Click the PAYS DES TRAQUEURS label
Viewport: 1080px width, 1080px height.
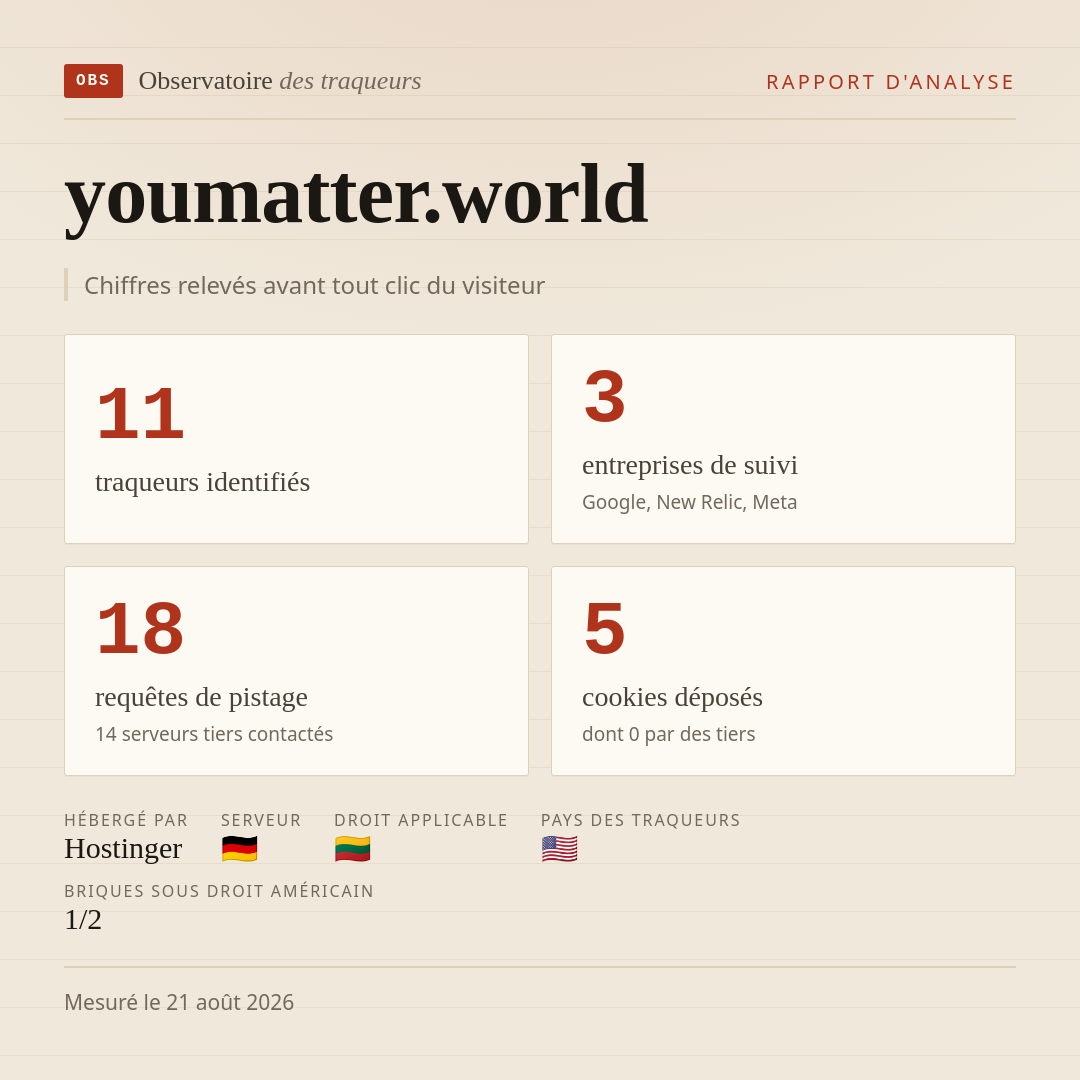click(641, 820)
